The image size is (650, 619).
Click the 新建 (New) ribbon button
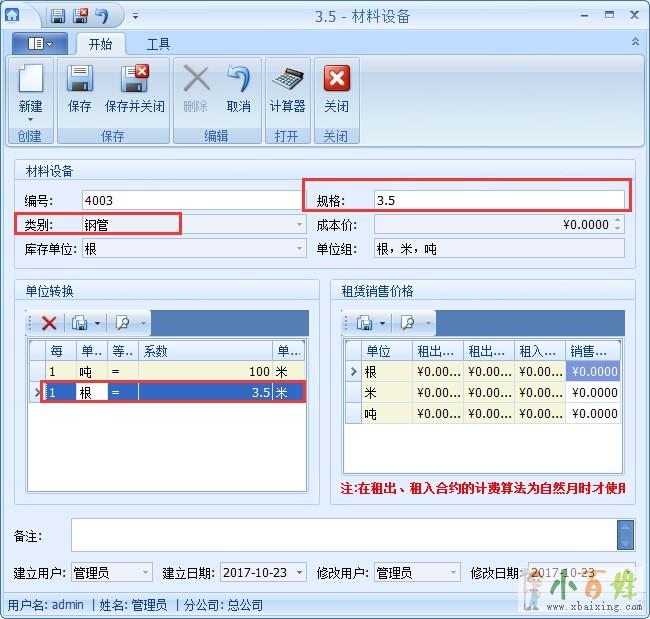click(x=30, y=90)
